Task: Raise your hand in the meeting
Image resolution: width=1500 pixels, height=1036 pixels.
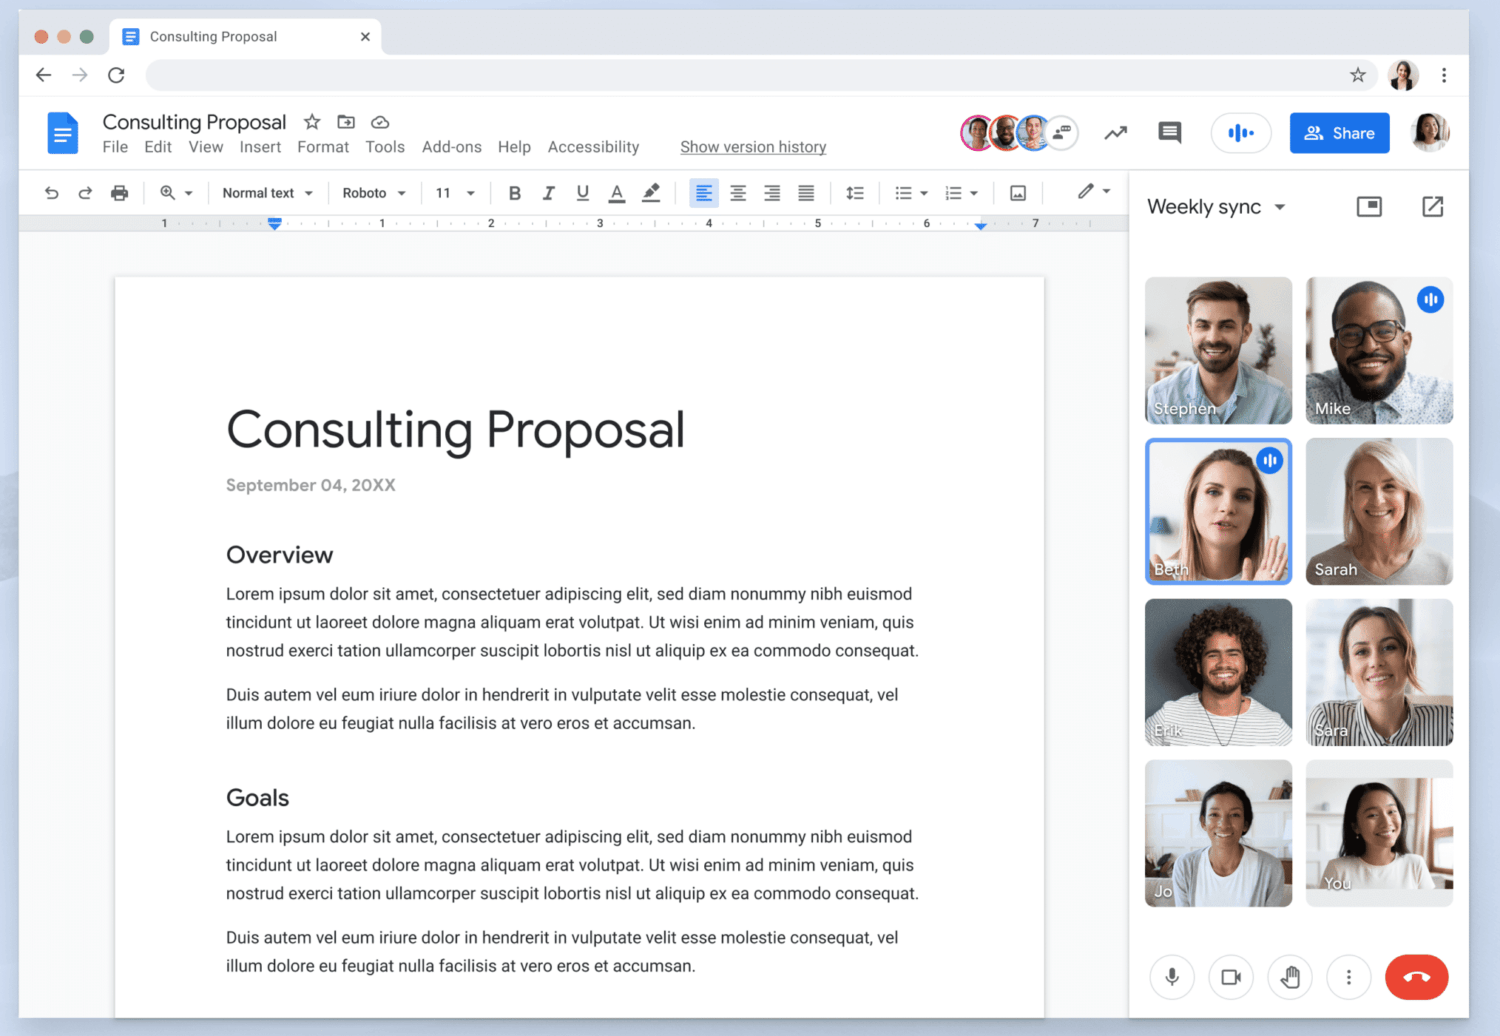Action: pos(1289,977)
